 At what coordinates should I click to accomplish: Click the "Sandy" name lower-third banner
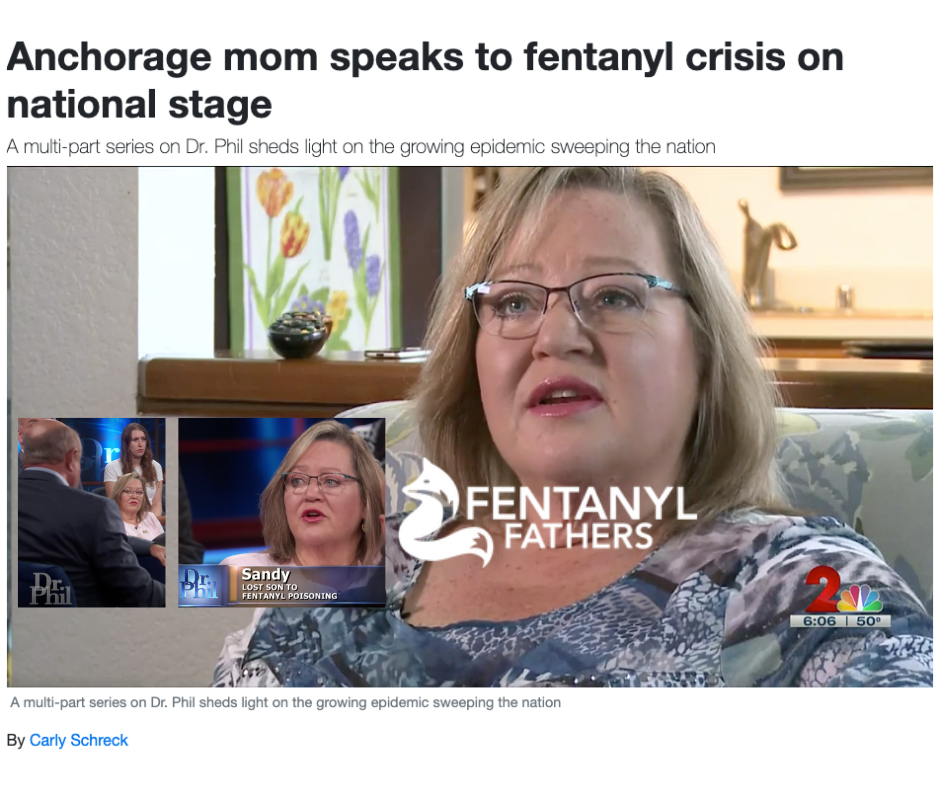tap(306, 585)
